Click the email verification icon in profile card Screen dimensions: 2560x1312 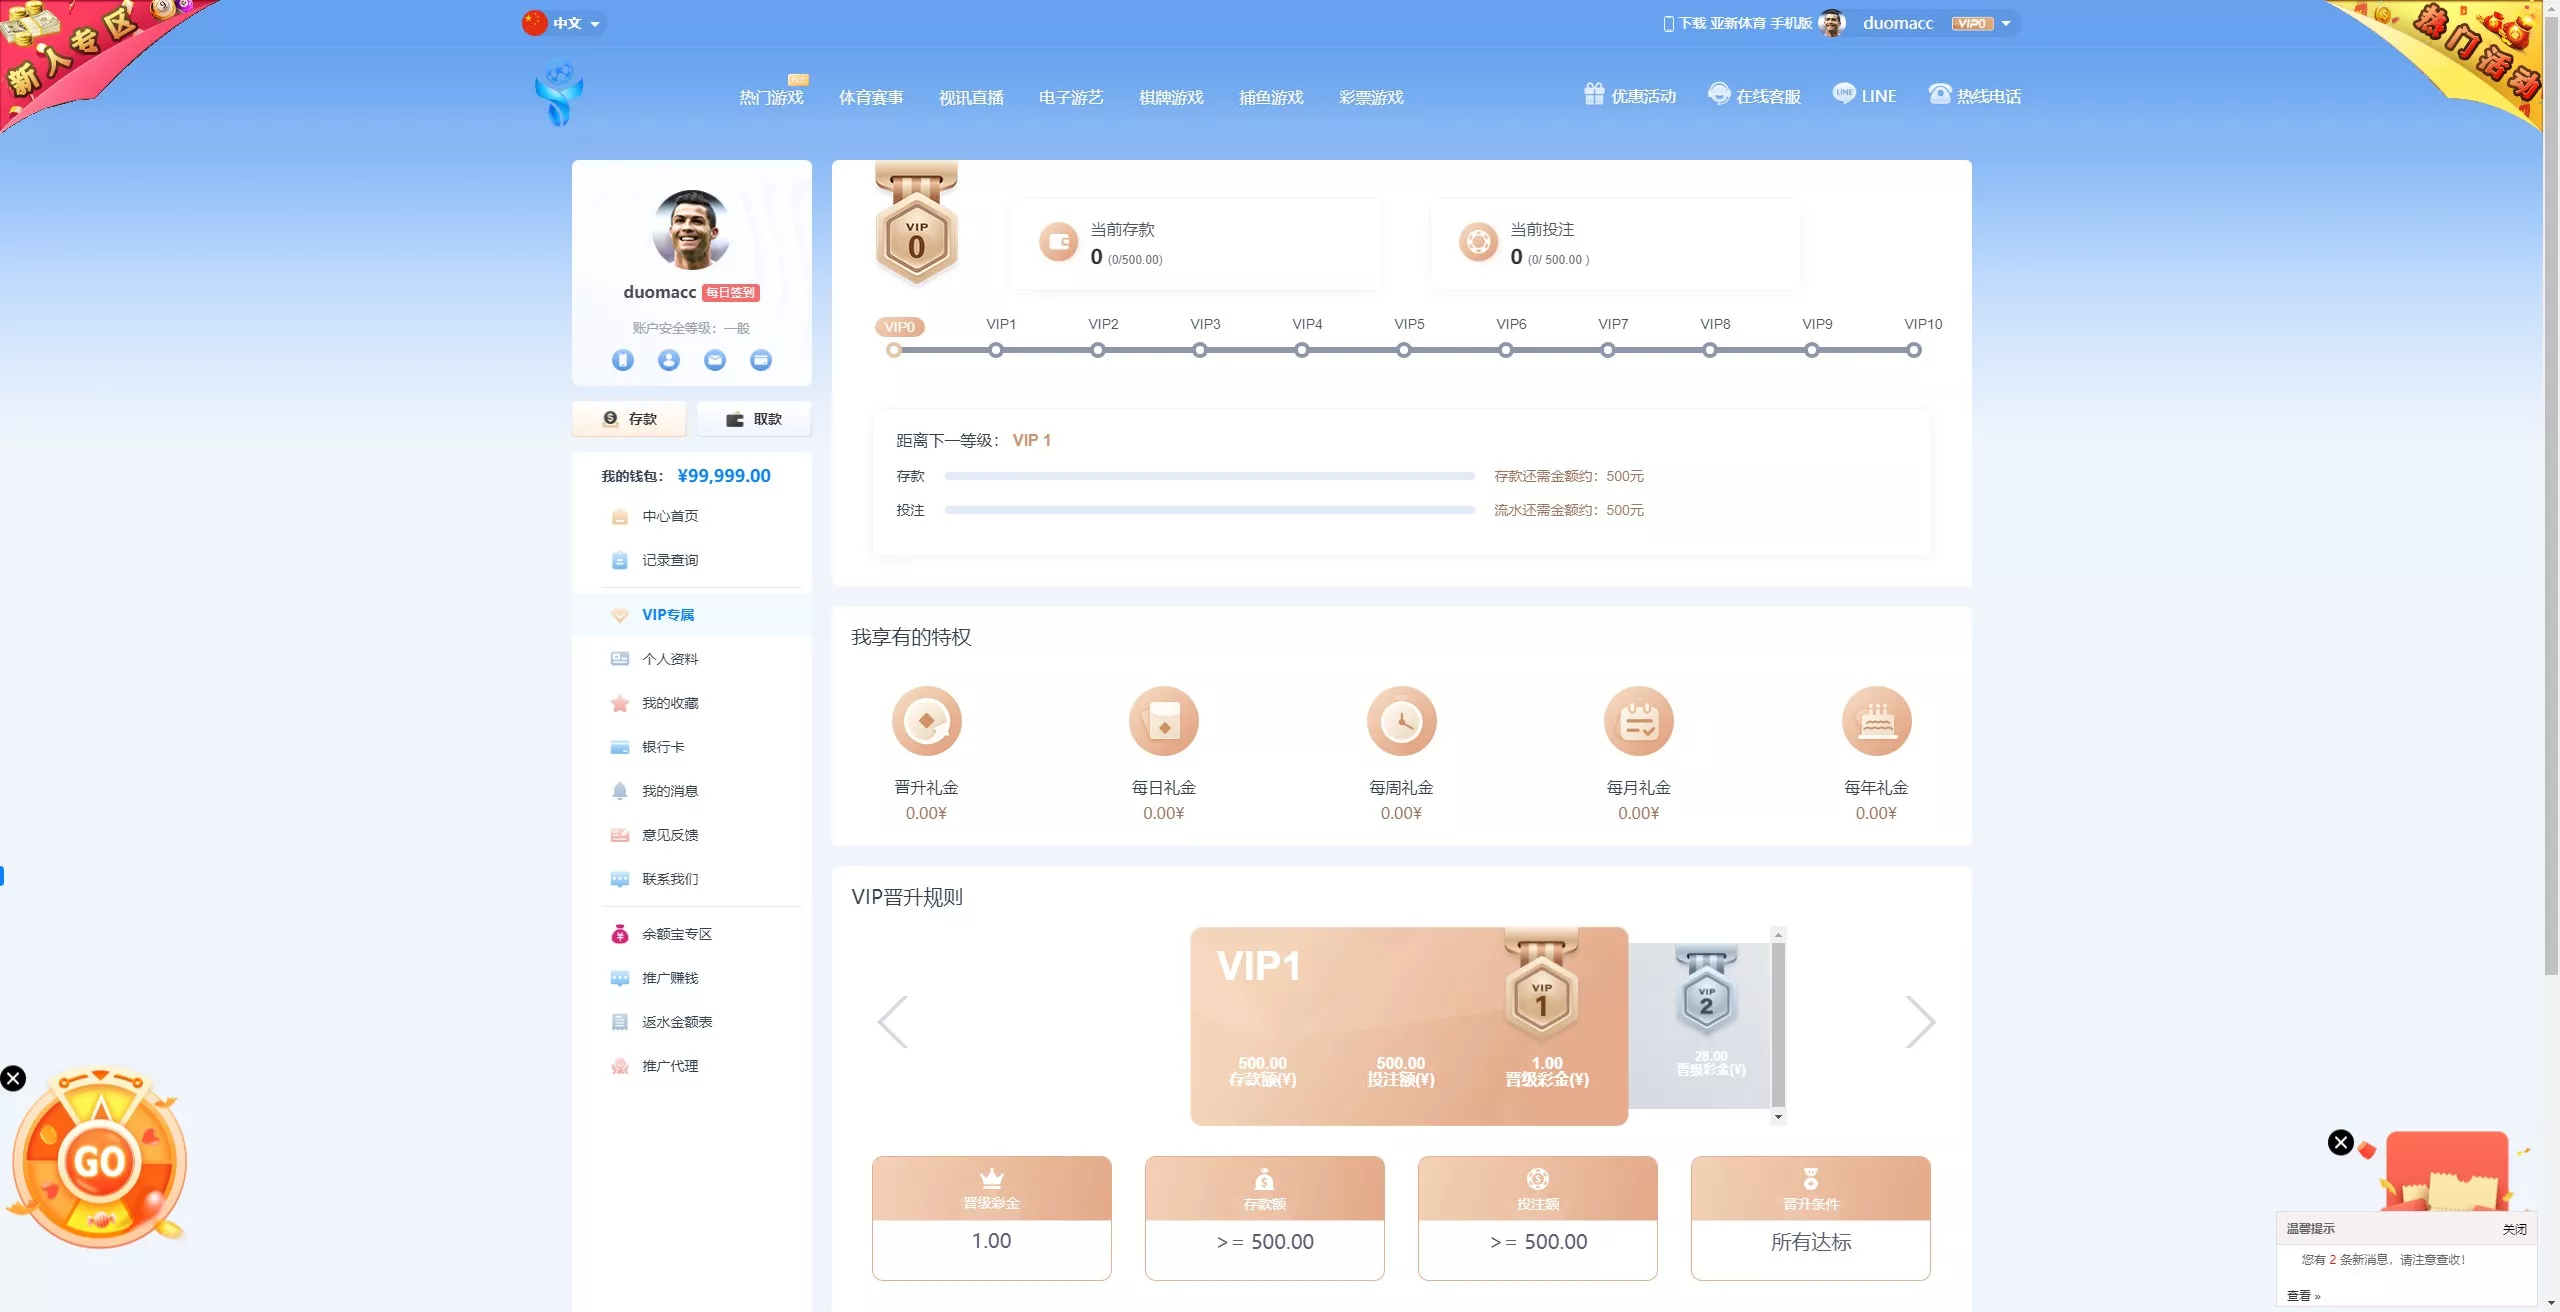[715, 360]
